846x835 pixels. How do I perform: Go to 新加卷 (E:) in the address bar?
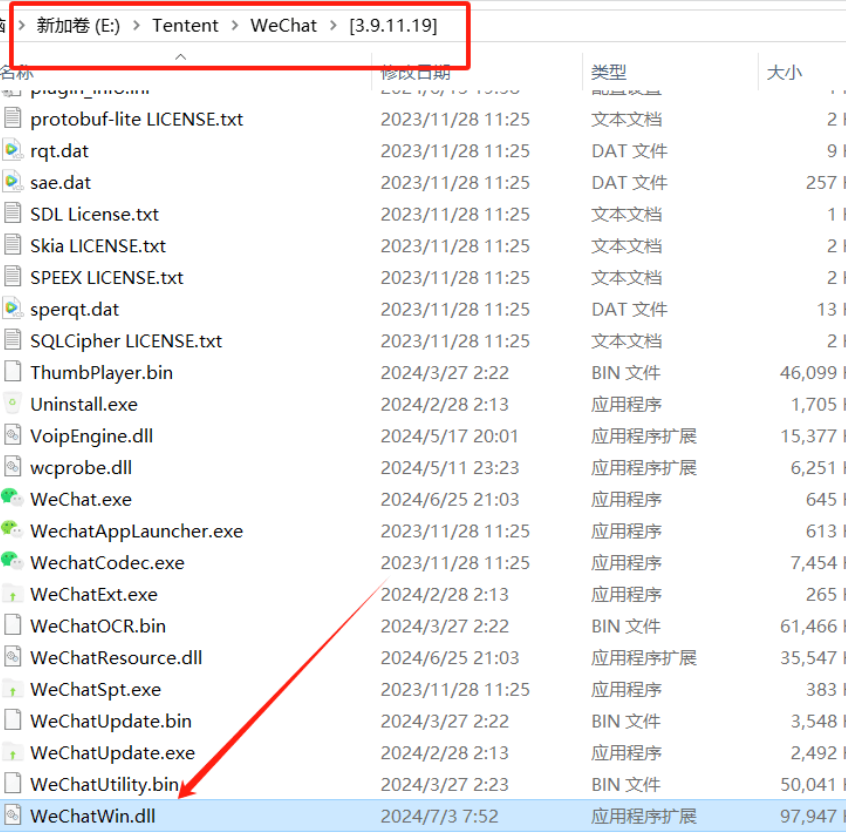click(x=78, y=25)
